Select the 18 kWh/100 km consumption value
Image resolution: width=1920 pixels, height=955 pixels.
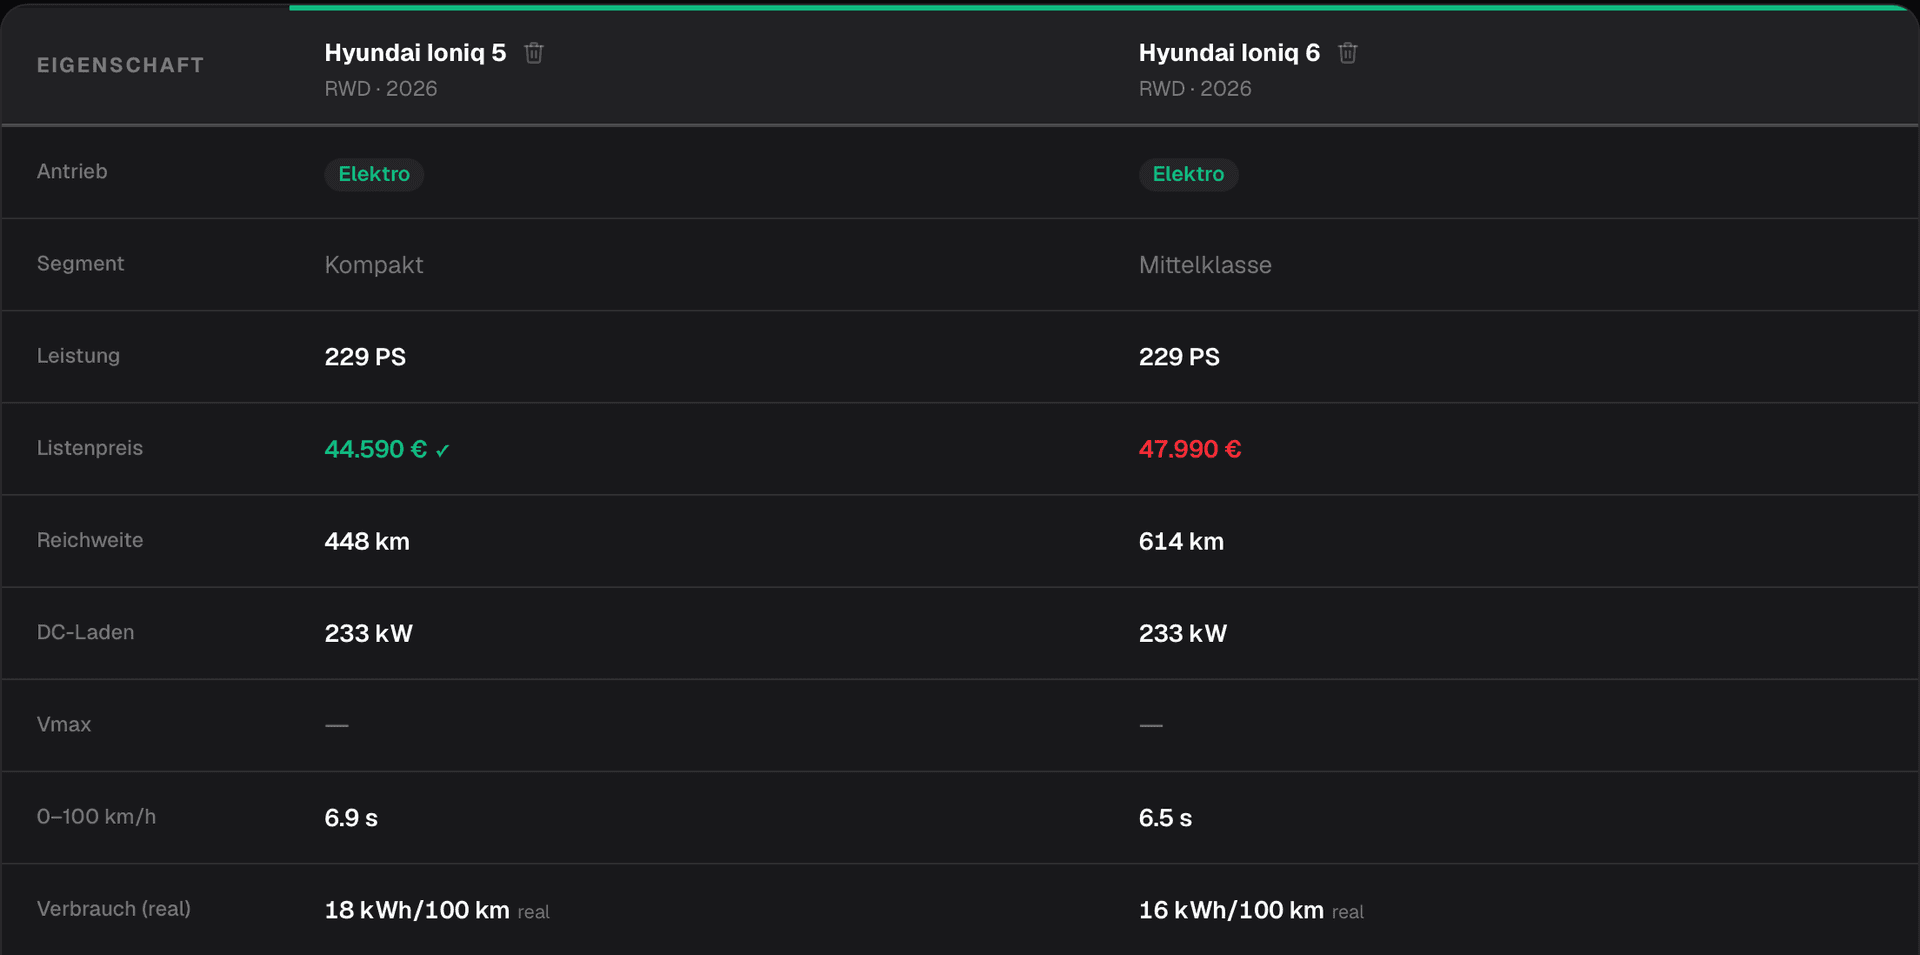417,910
